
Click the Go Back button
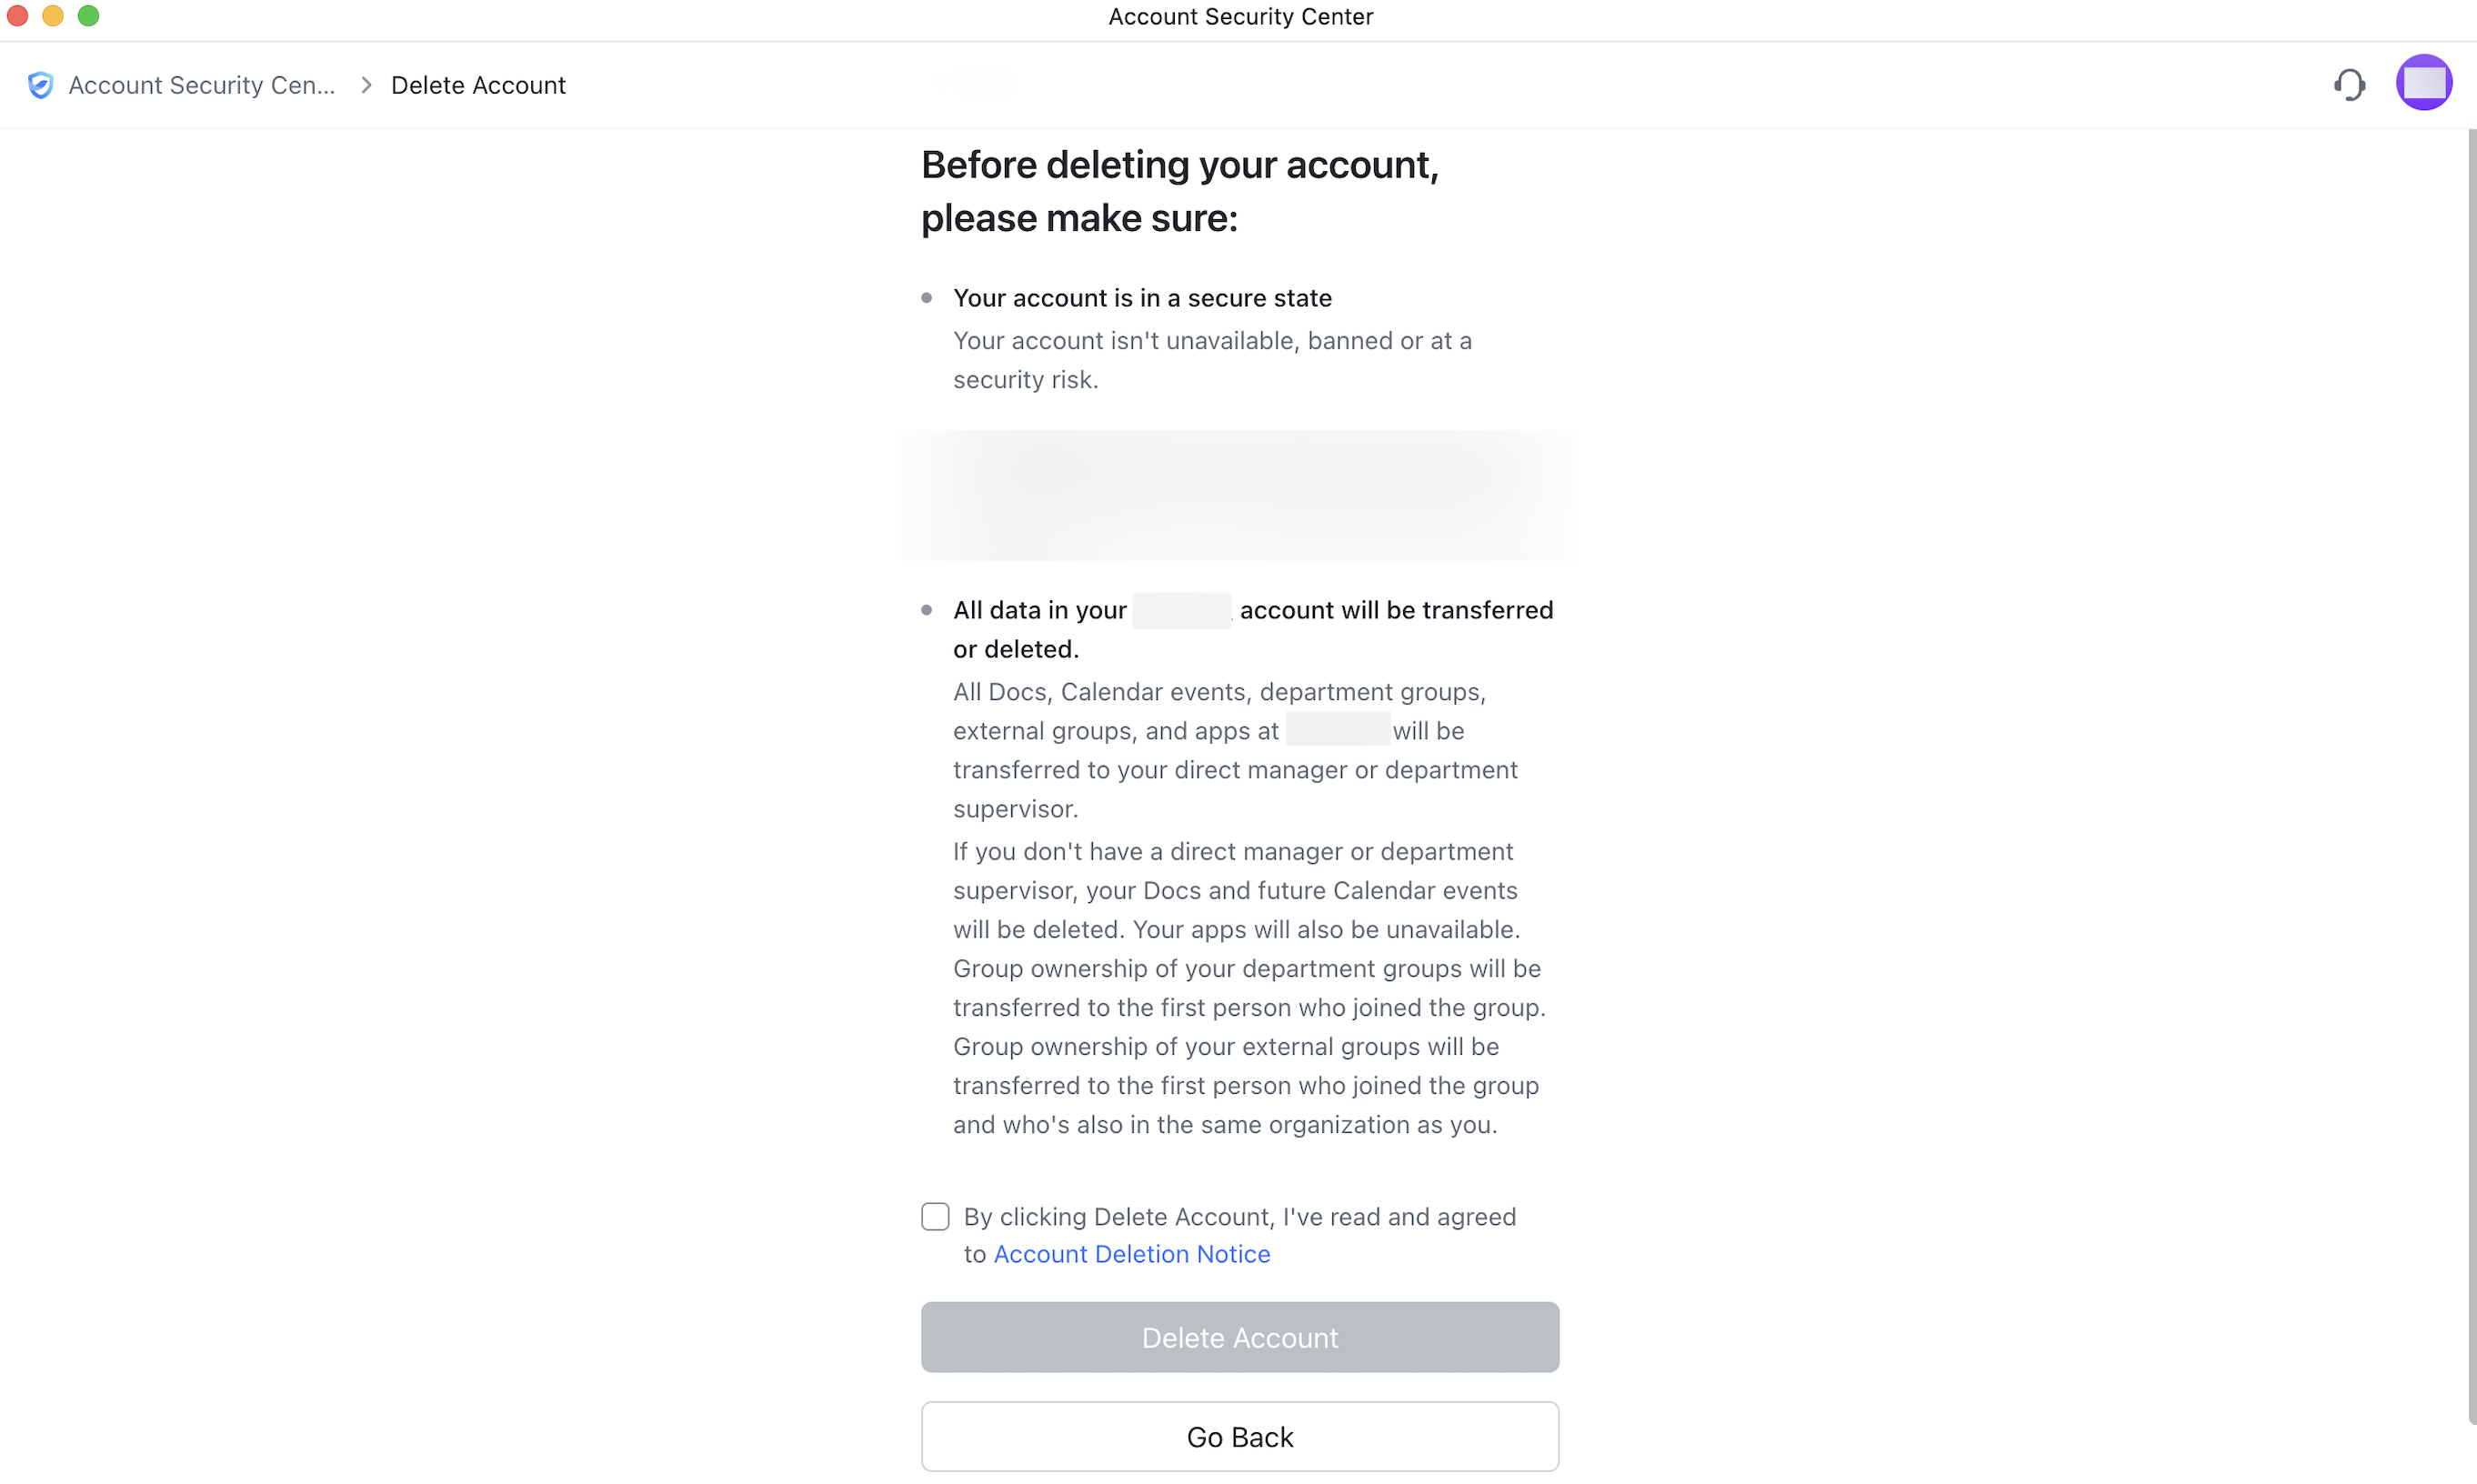click(1239, 1436)
